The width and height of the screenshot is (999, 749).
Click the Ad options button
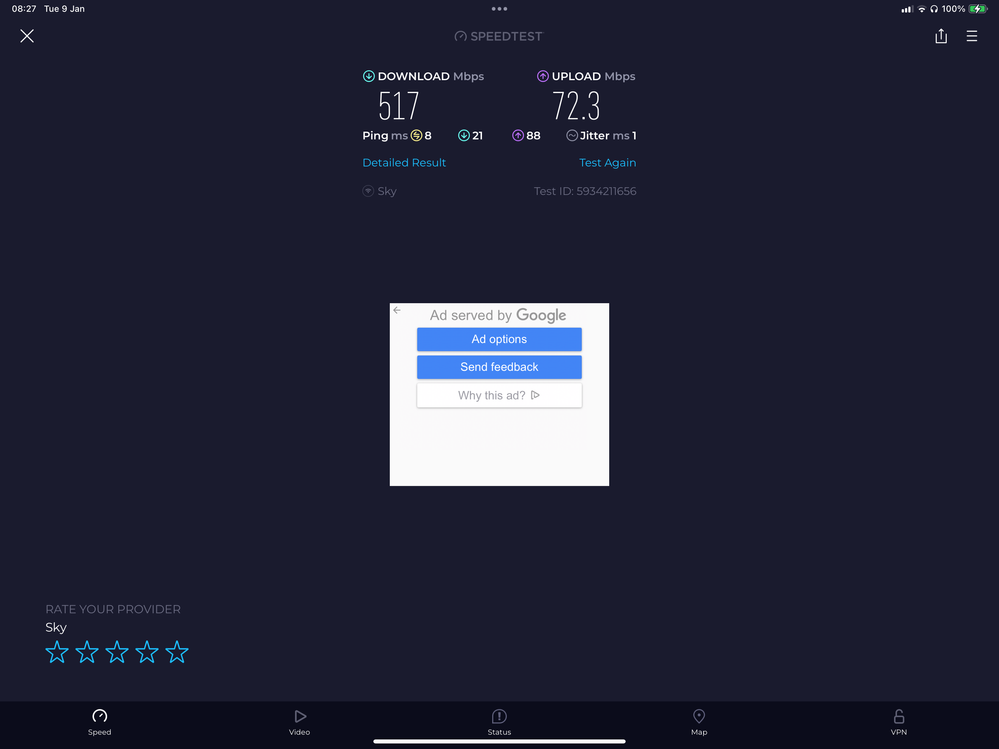tap(499, 340)
